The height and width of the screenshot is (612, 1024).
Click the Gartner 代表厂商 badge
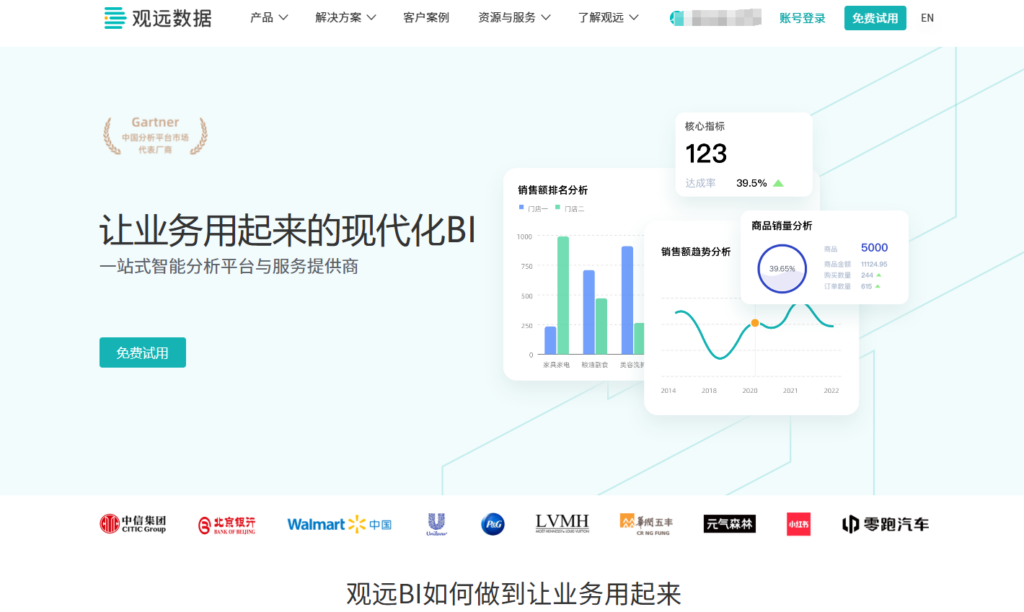[155, 137]
